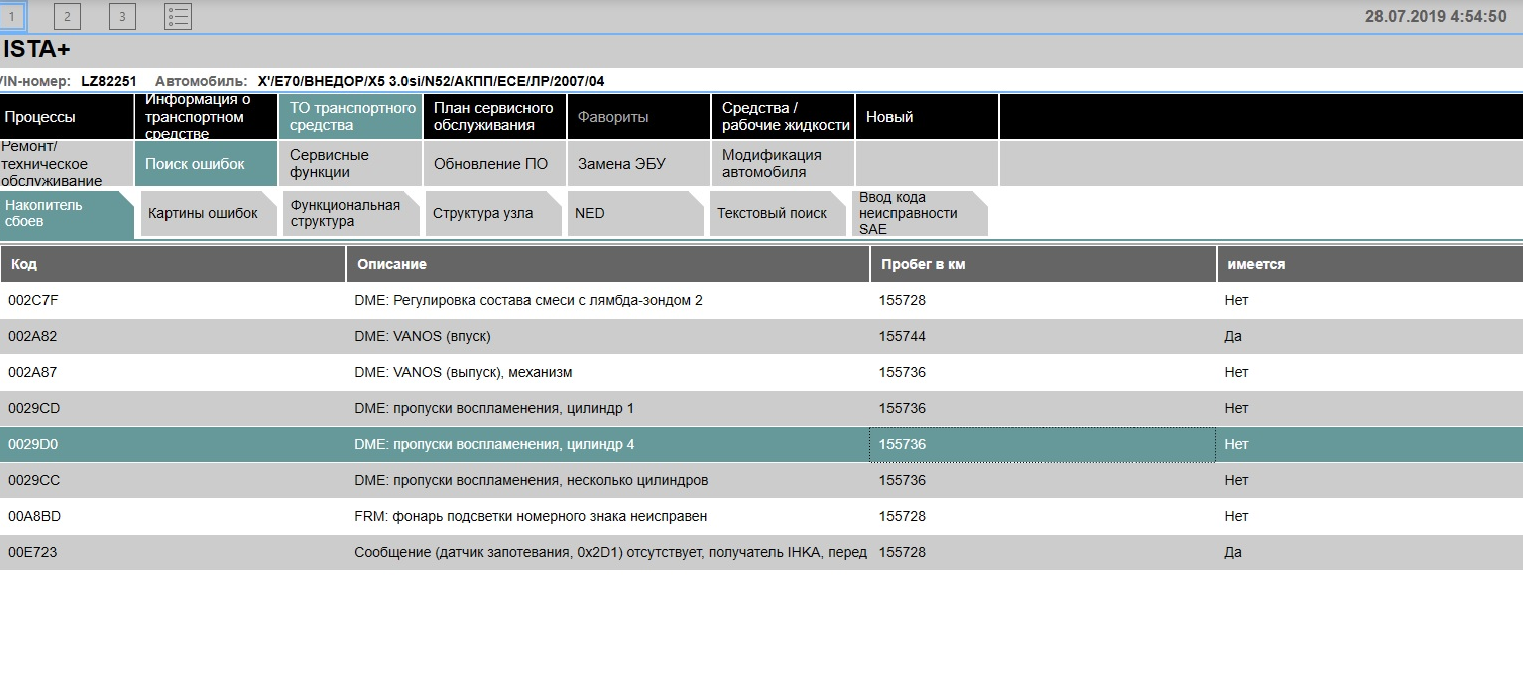Open the Новый menu item
Viewport: 1523px width, 675px height.
926,117
